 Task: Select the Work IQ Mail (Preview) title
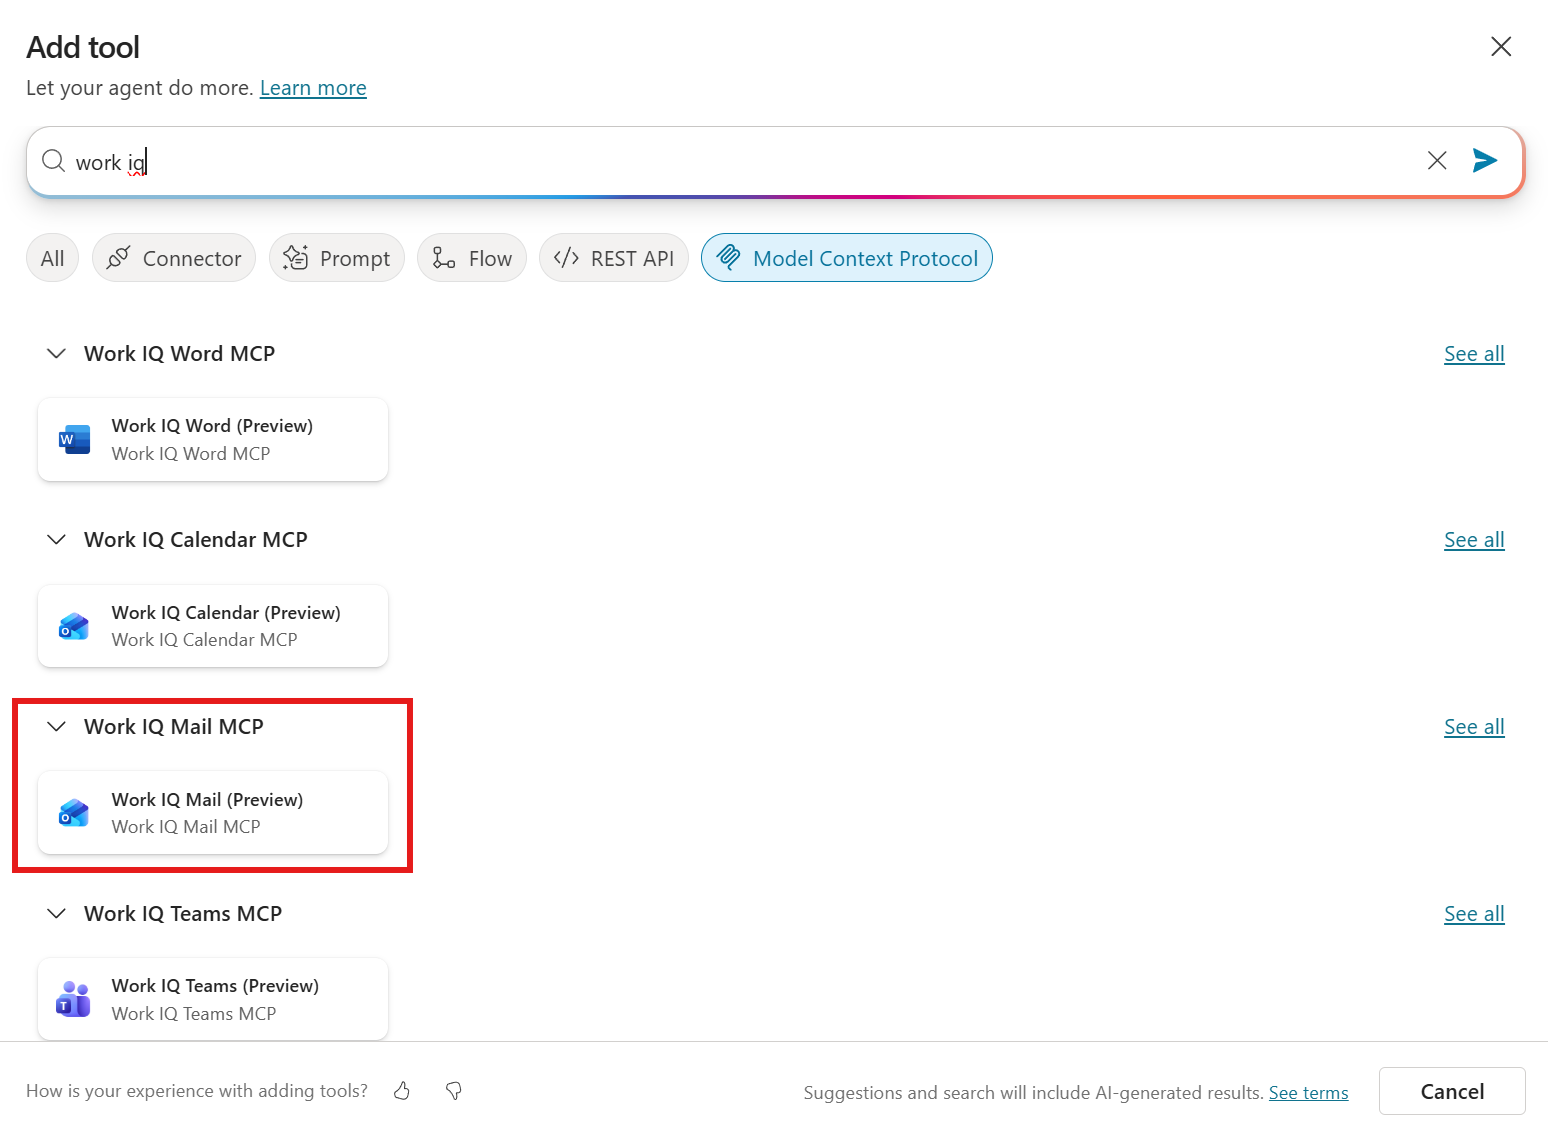(x=207, y=800)
